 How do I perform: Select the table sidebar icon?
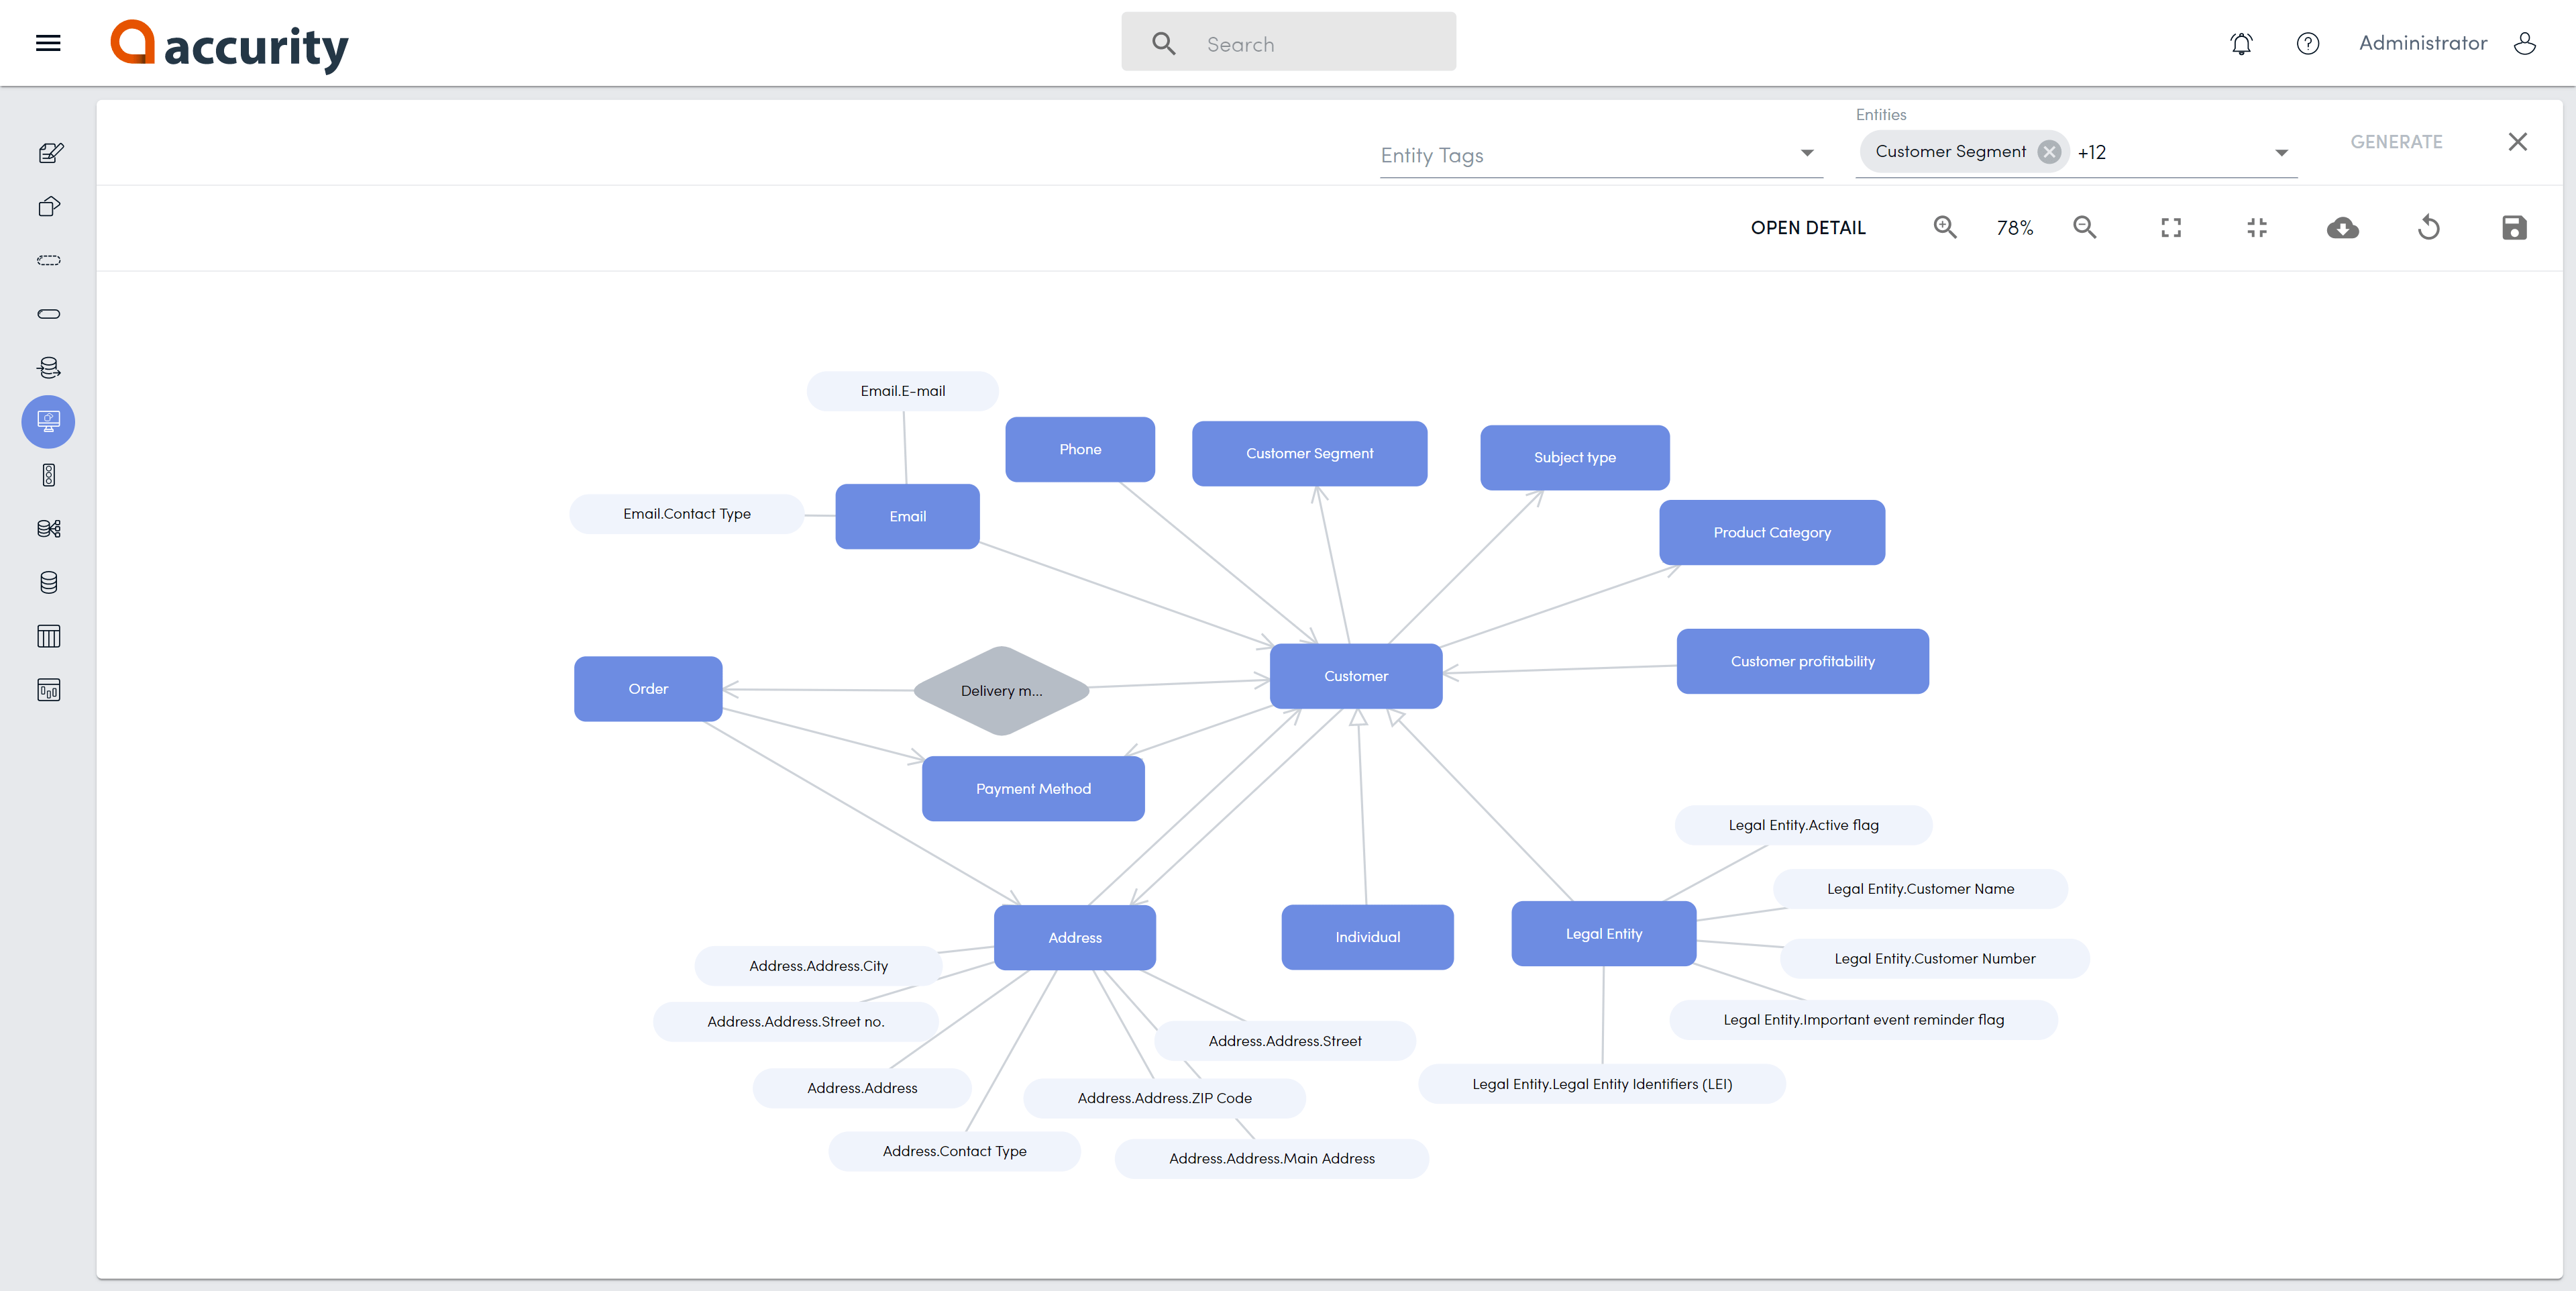click(x=48, y=636)
